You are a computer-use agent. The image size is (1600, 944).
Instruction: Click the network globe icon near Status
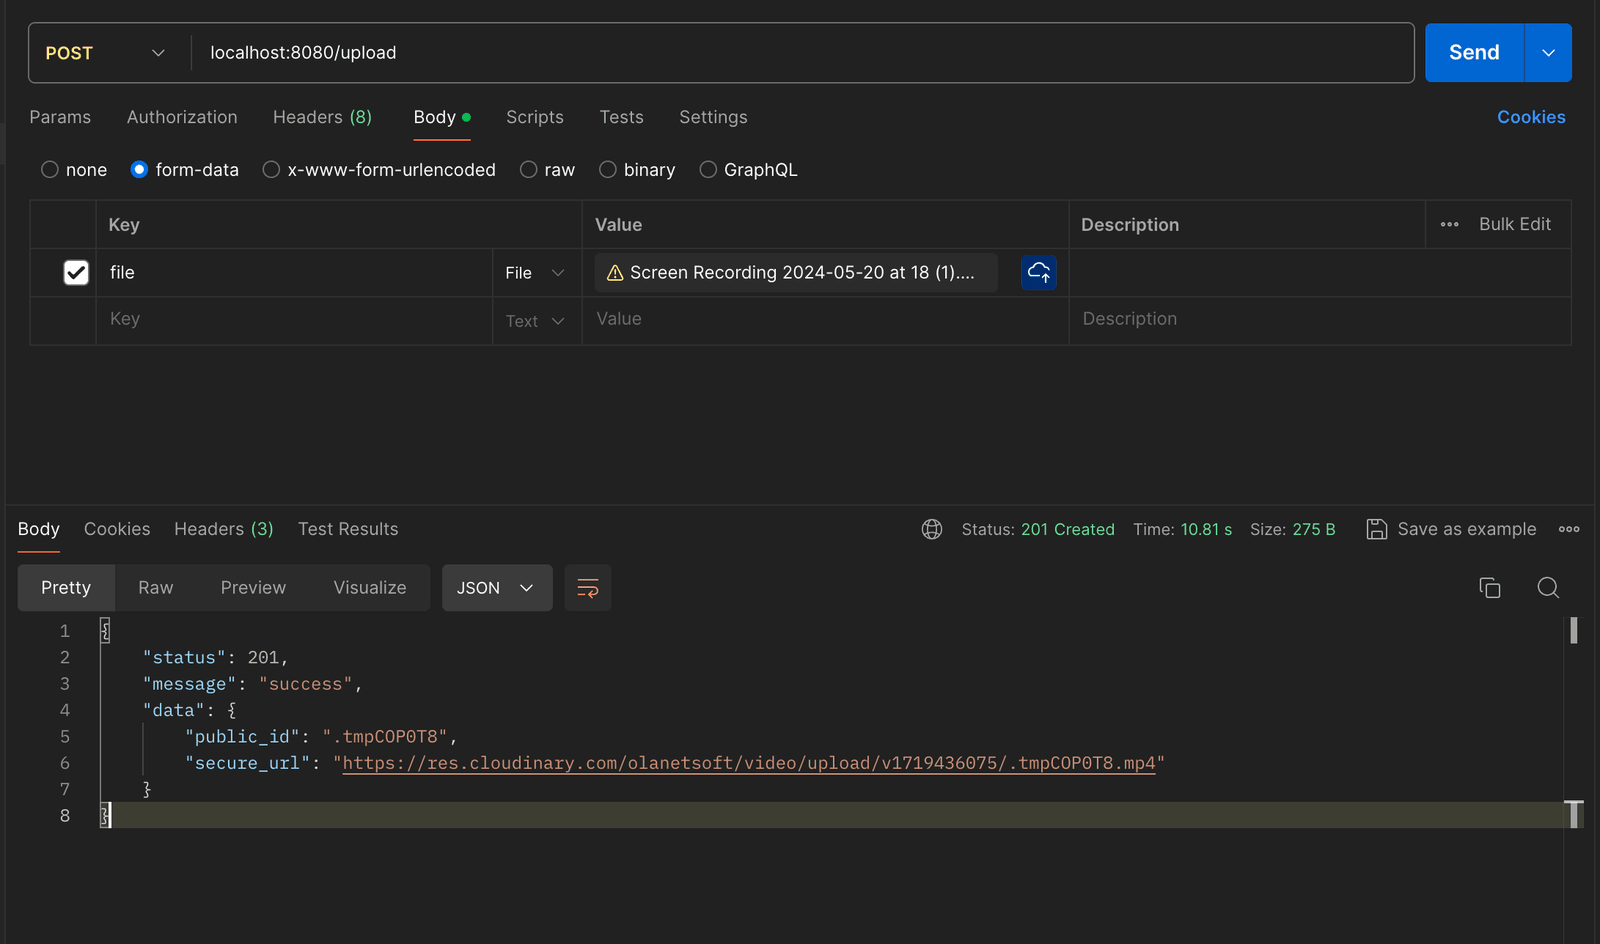932,529
